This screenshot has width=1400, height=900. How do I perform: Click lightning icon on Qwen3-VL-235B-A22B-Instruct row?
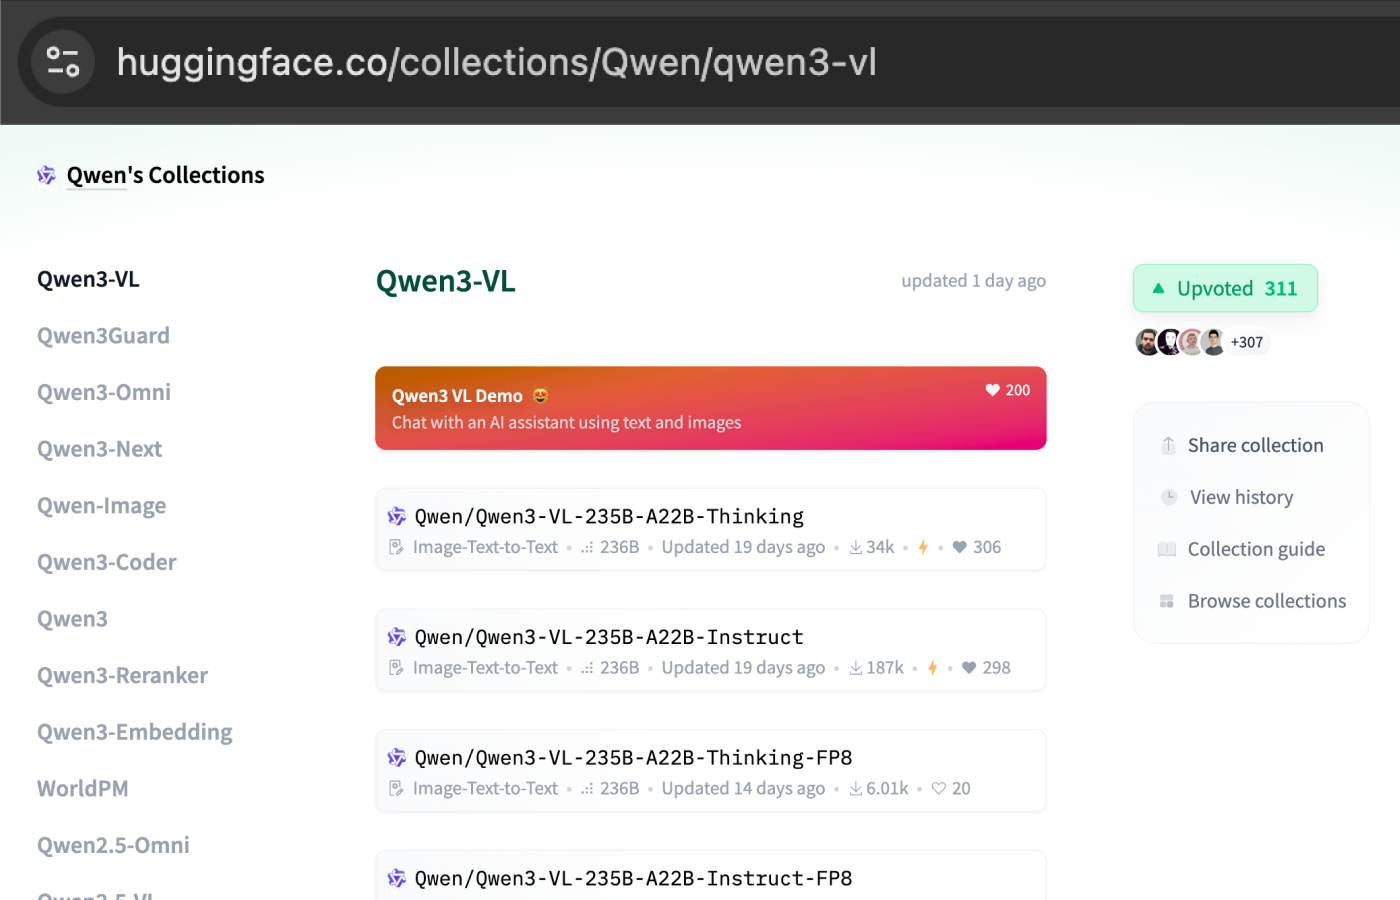point(932,668)
